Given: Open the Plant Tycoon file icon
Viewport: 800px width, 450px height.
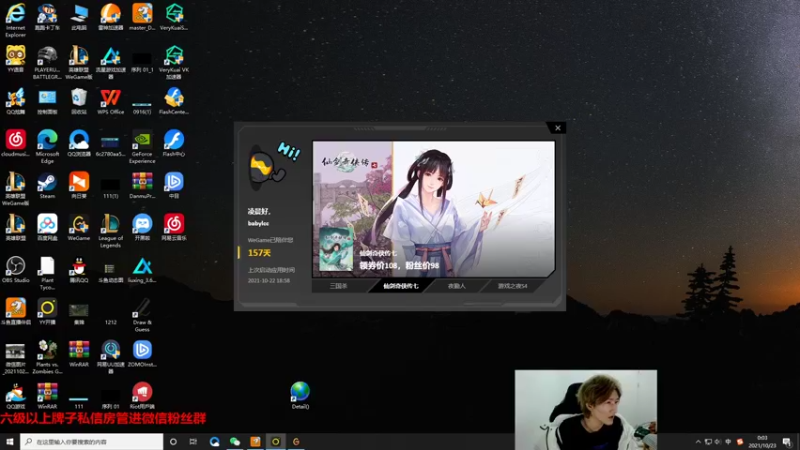Looking at the screenshot, I should click(x=47, y=273).
